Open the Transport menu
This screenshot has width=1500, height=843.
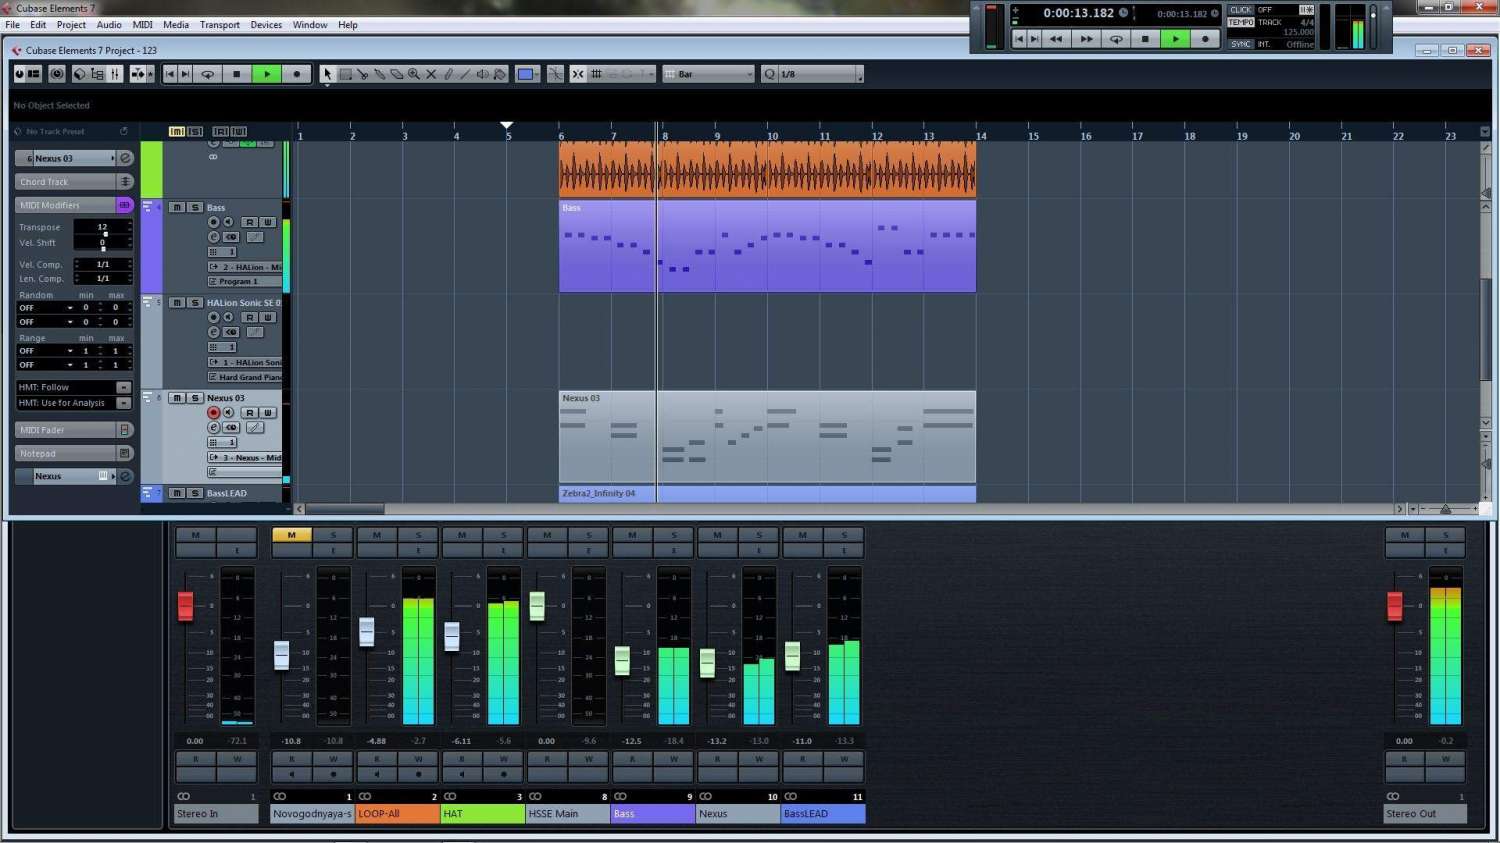pos(219,25)
